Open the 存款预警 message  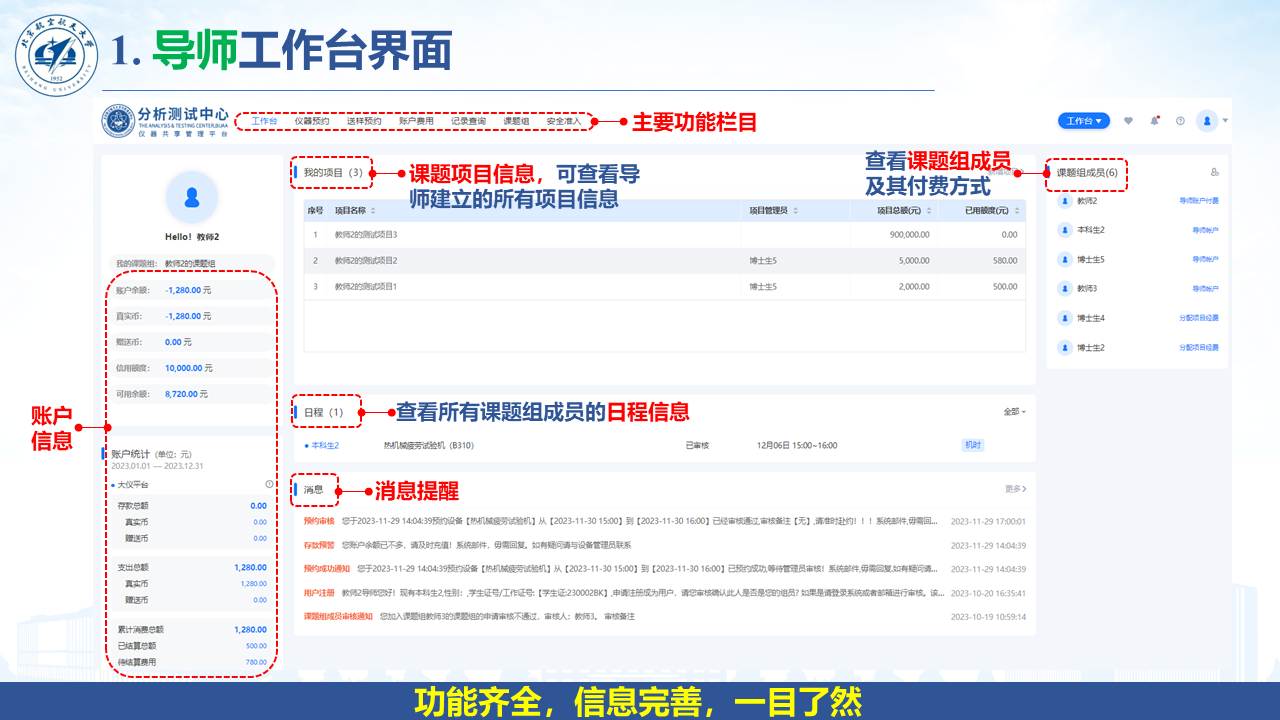(x=319, y=545)
